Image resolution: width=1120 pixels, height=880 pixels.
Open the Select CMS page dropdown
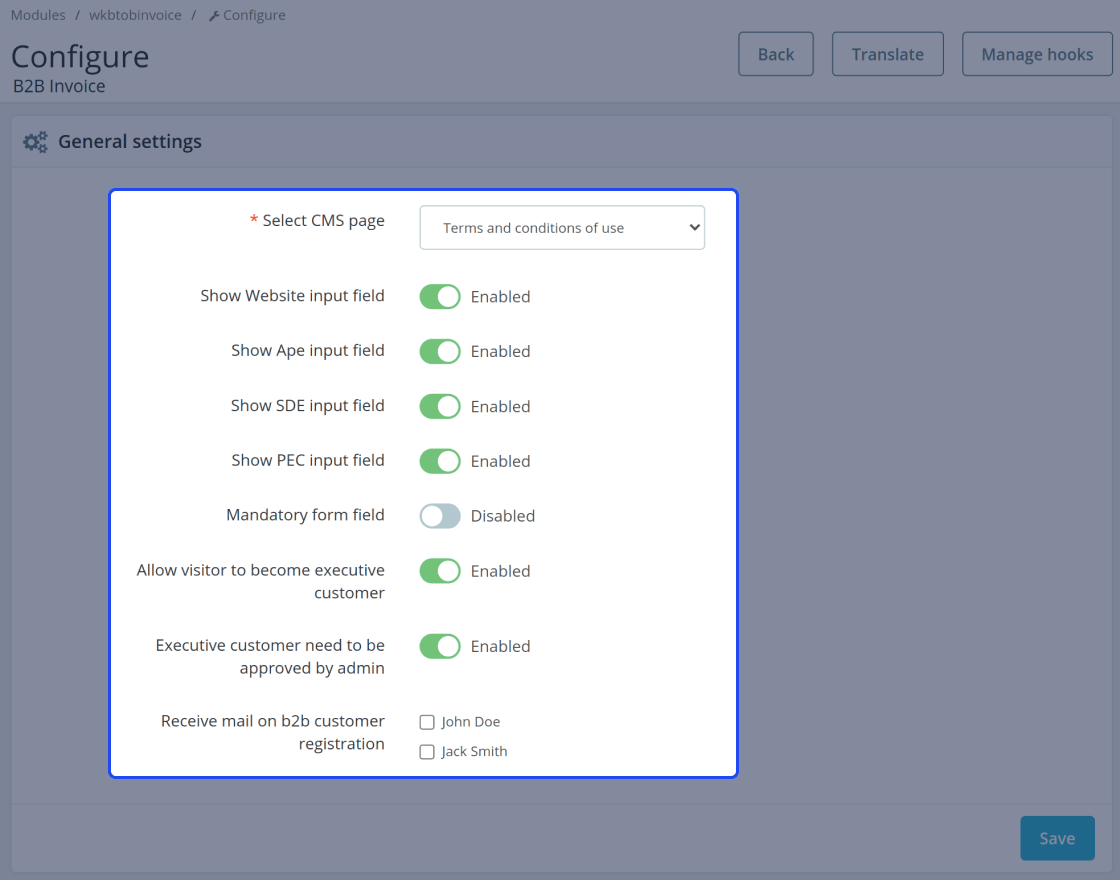[562, 228]
